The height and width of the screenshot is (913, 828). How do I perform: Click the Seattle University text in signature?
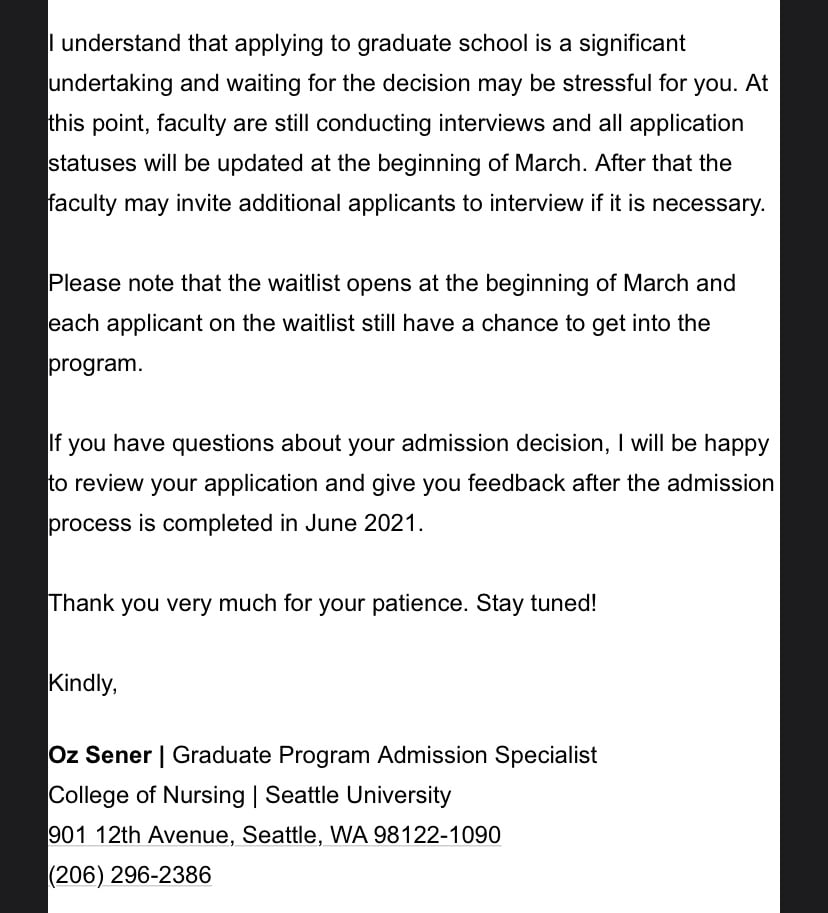click(358, 795)
